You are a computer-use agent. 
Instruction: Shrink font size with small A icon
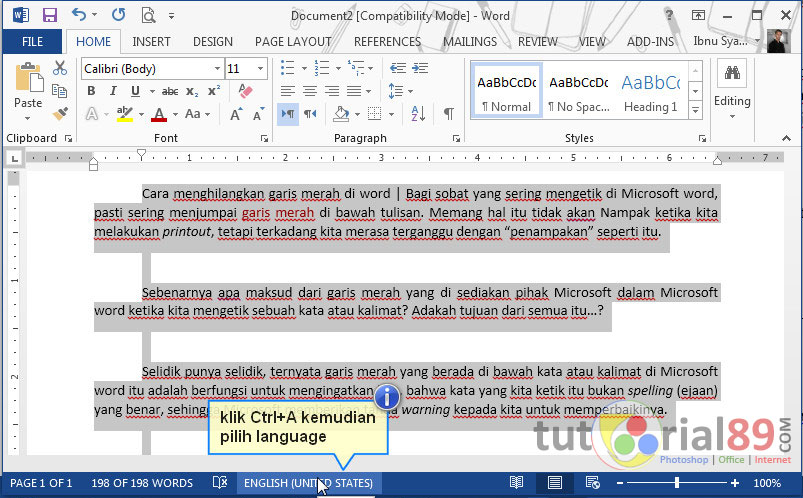pos(259,114)
